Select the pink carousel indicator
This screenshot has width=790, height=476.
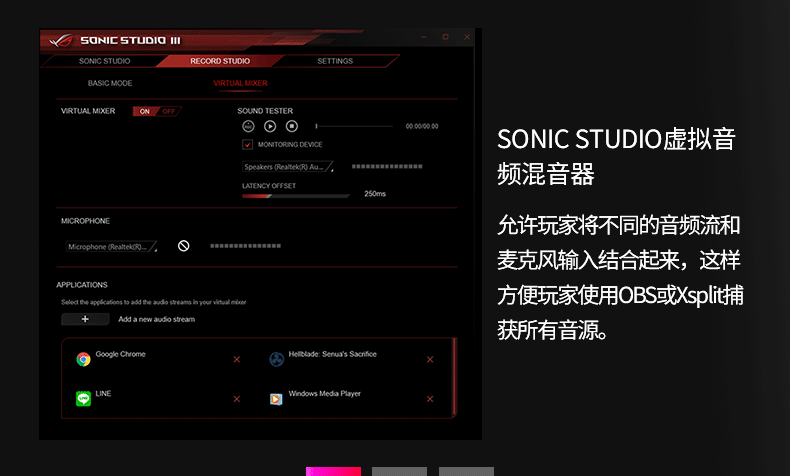(334, 471)
